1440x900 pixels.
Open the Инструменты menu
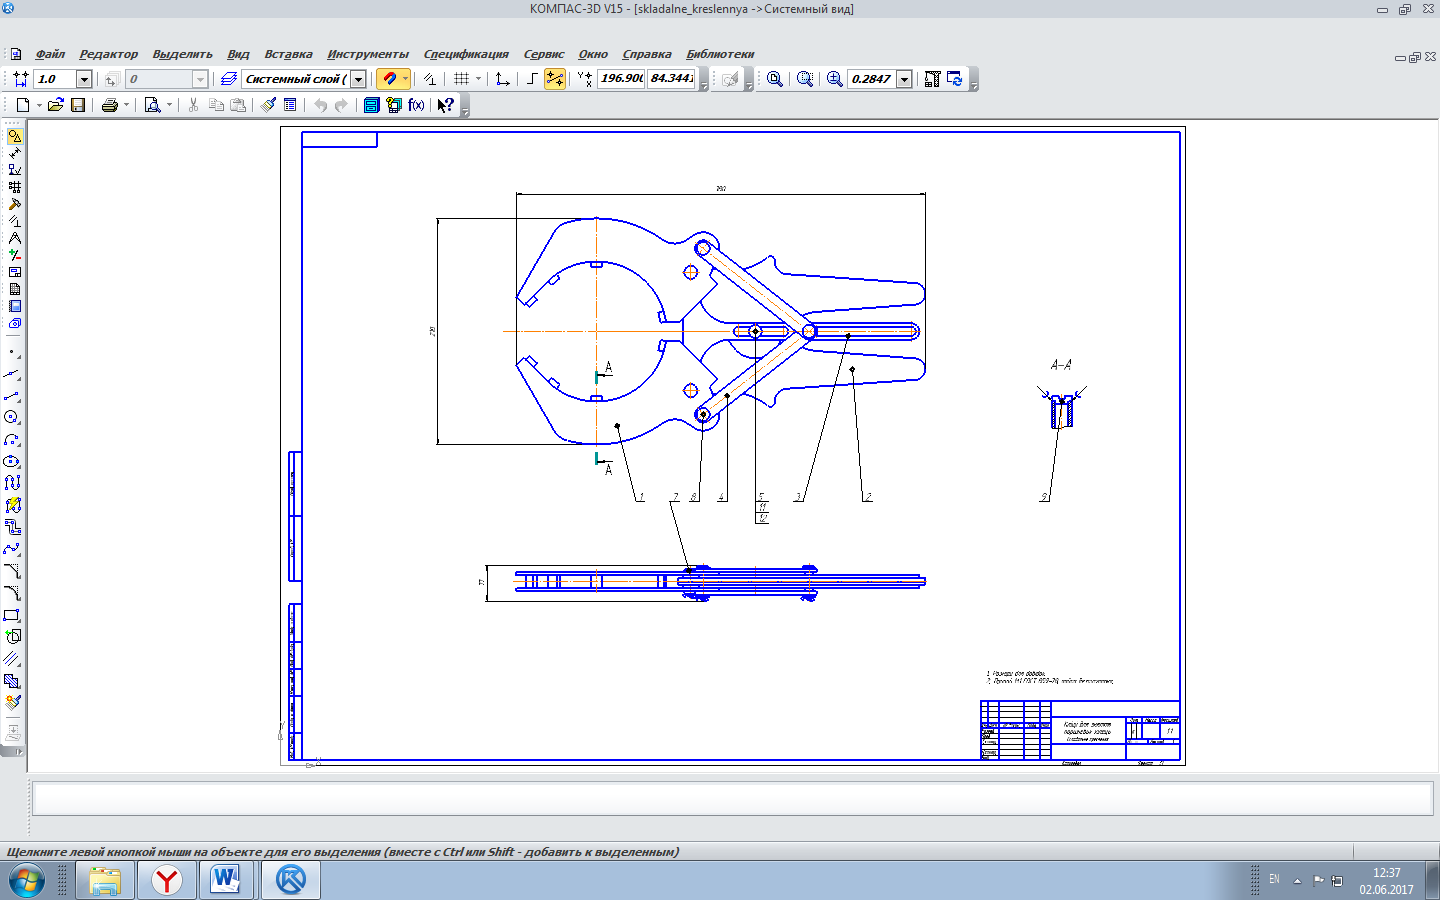367,54
